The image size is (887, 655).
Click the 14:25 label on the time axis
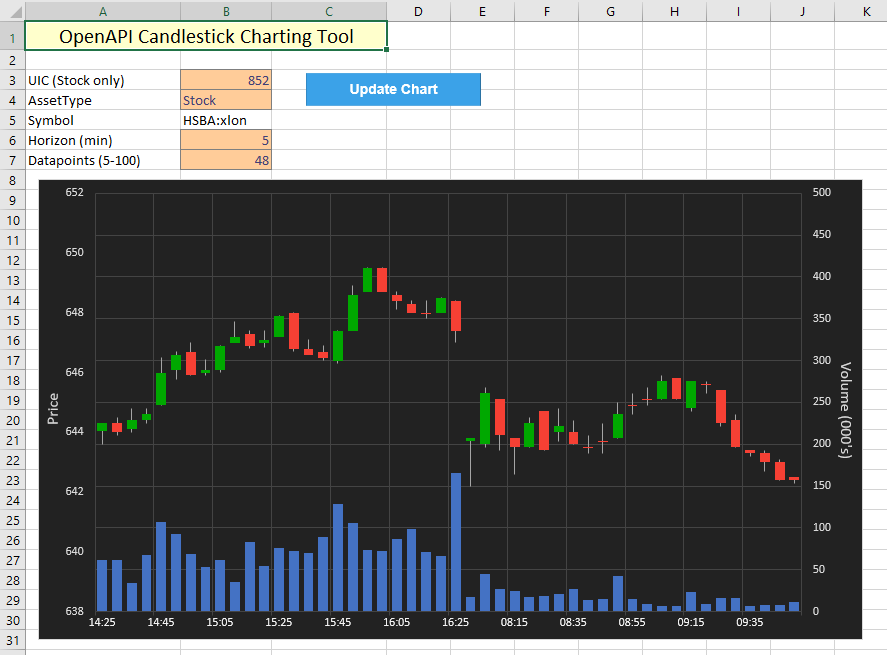click(102, 622)
